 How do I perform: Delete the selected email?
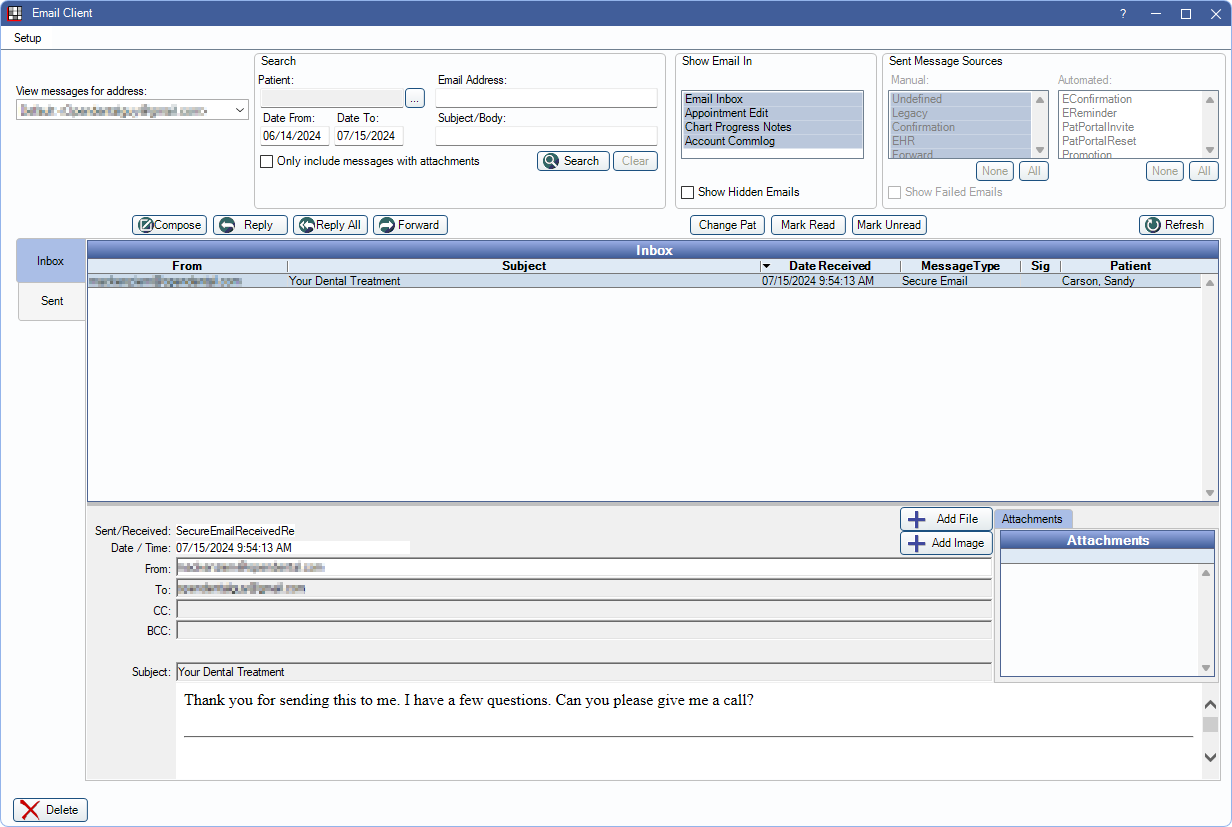coord(51,810)
